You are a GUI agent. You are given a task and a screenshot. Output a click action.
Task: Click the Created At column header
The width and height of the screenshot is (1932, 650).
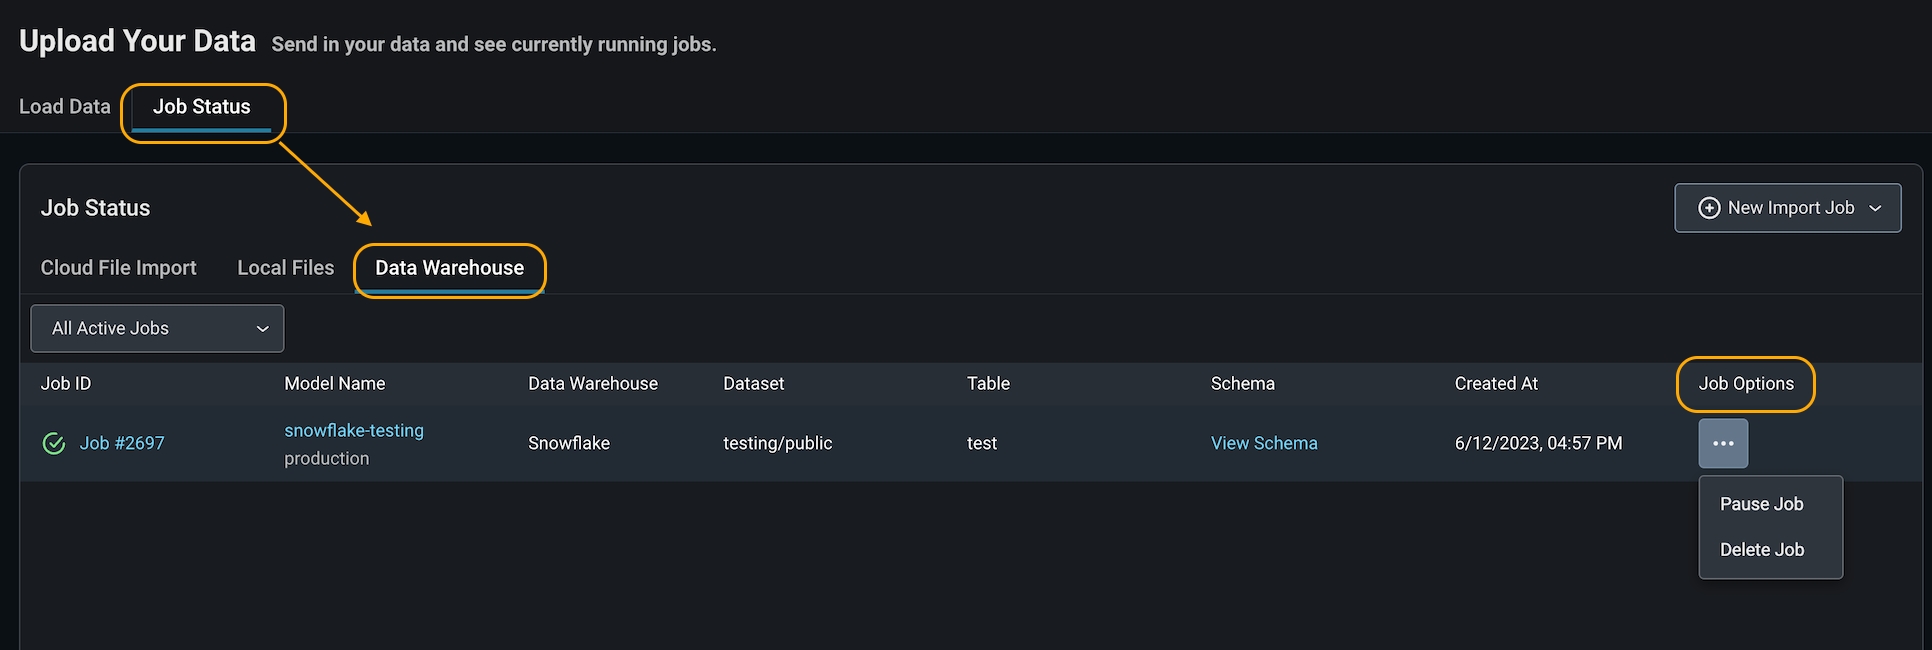point(1496,383)
